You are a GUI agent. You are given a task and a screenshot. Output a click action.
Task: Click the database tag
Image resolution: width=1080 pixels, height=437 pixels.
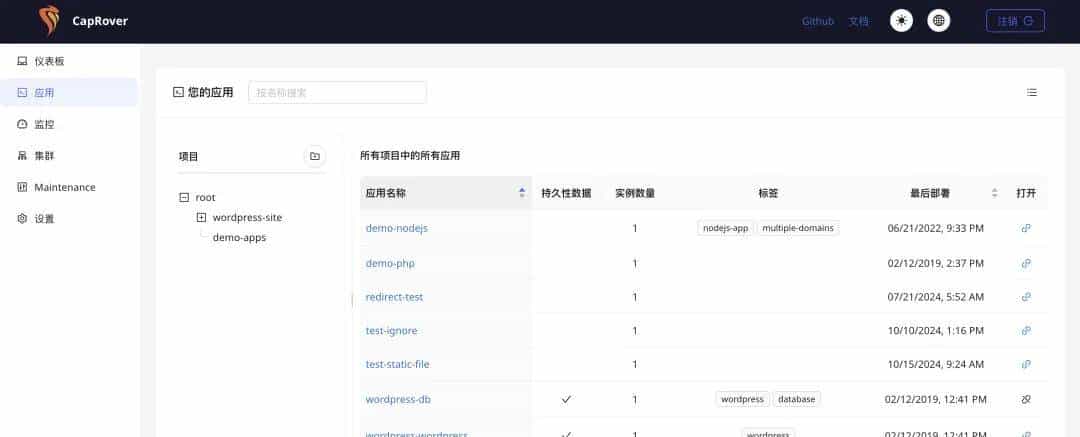point(796,399)
